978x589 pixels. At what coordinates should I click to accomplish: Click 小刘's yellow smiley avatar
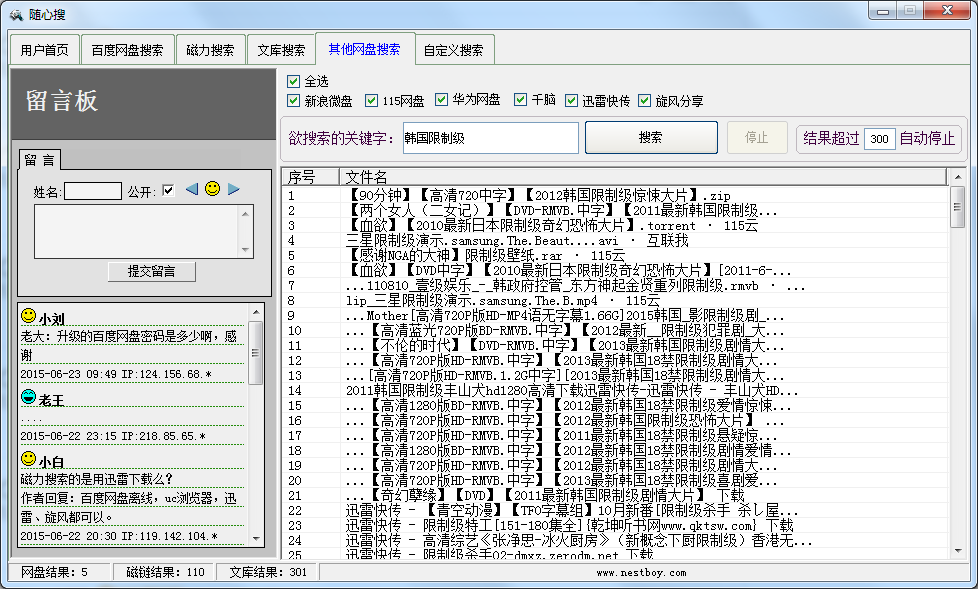(x=28, y=317)
